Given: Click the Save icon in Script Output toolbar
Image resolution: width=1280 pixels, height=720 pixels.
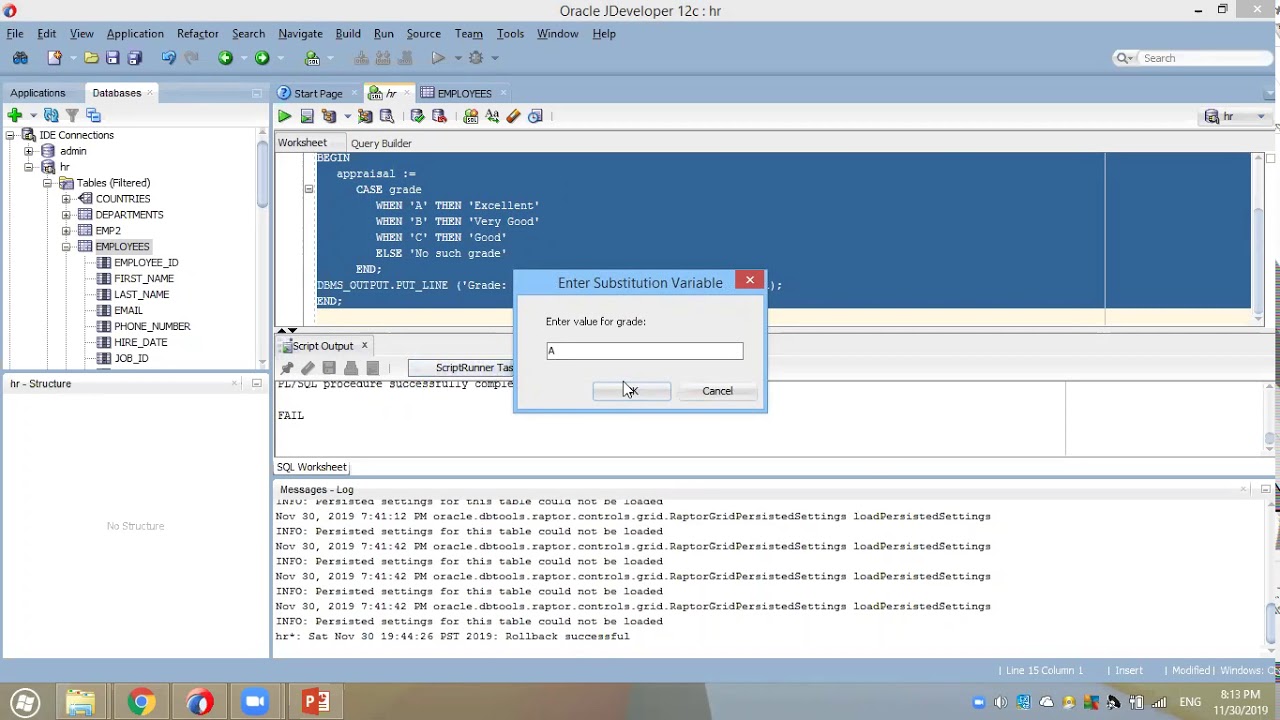Looking at the screenshot, I should (x=329, y=368).
